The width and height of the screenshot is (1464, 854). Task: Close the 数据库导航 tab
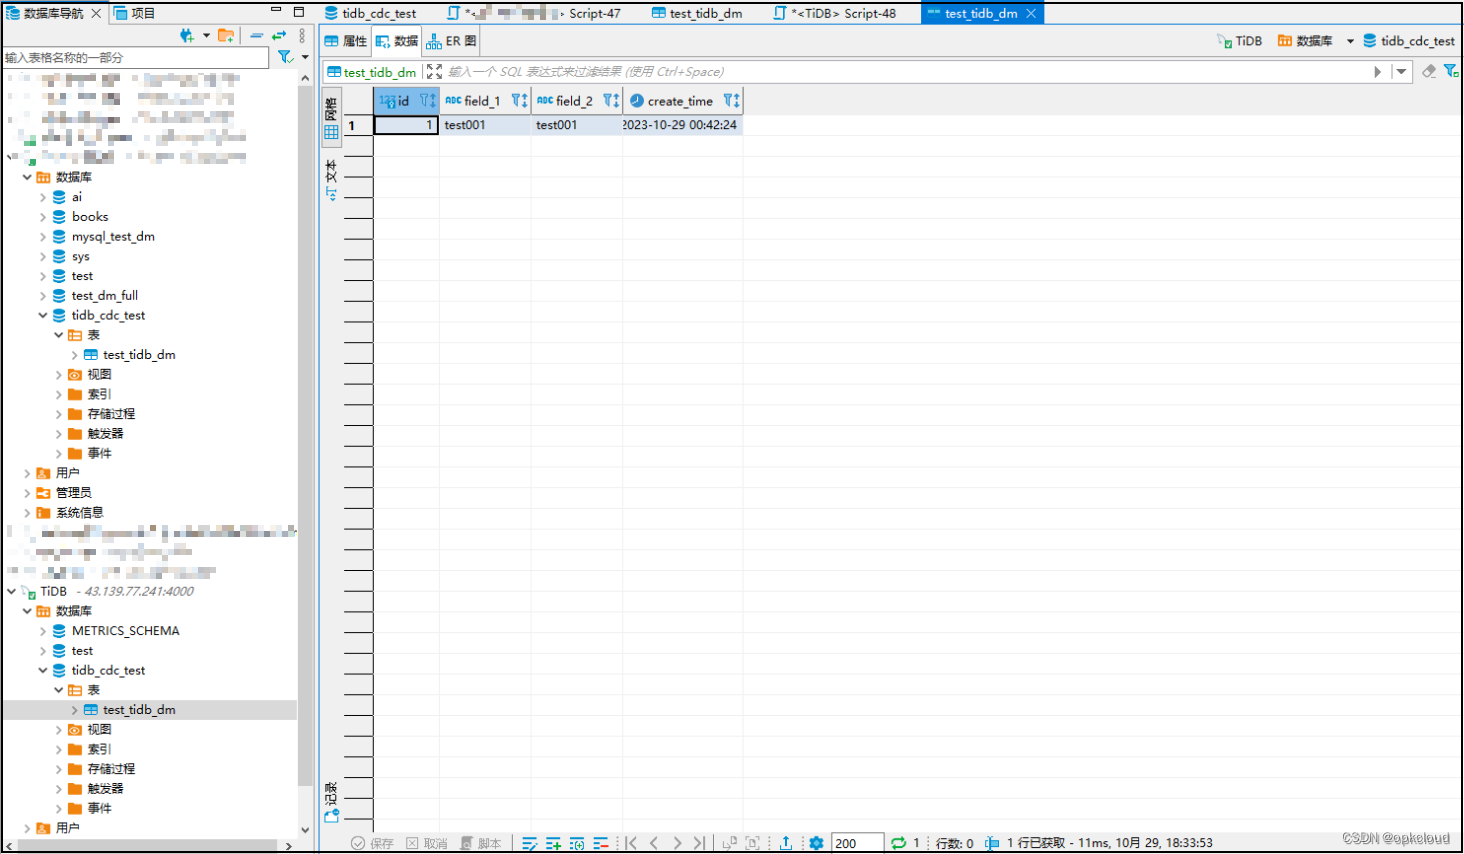(x=96, y=13)
